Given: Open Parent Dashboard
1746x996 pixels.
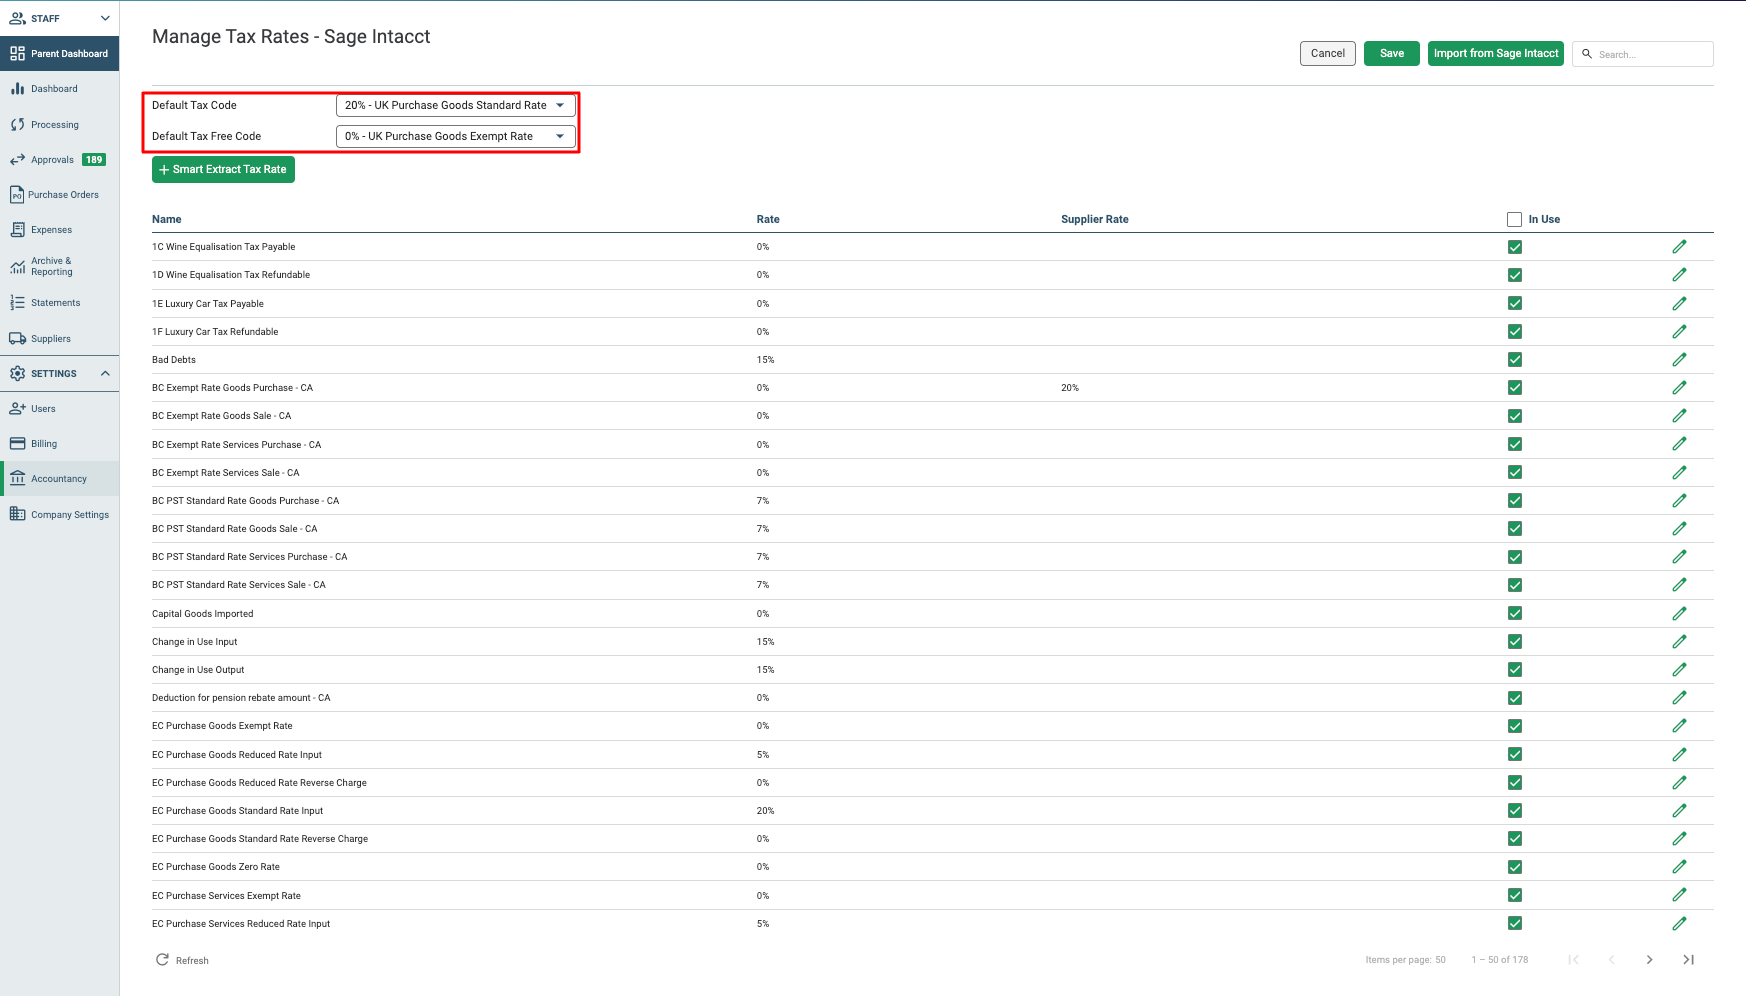Looking at the screenshot, I should pyautogui.click(x=59, y=54).
